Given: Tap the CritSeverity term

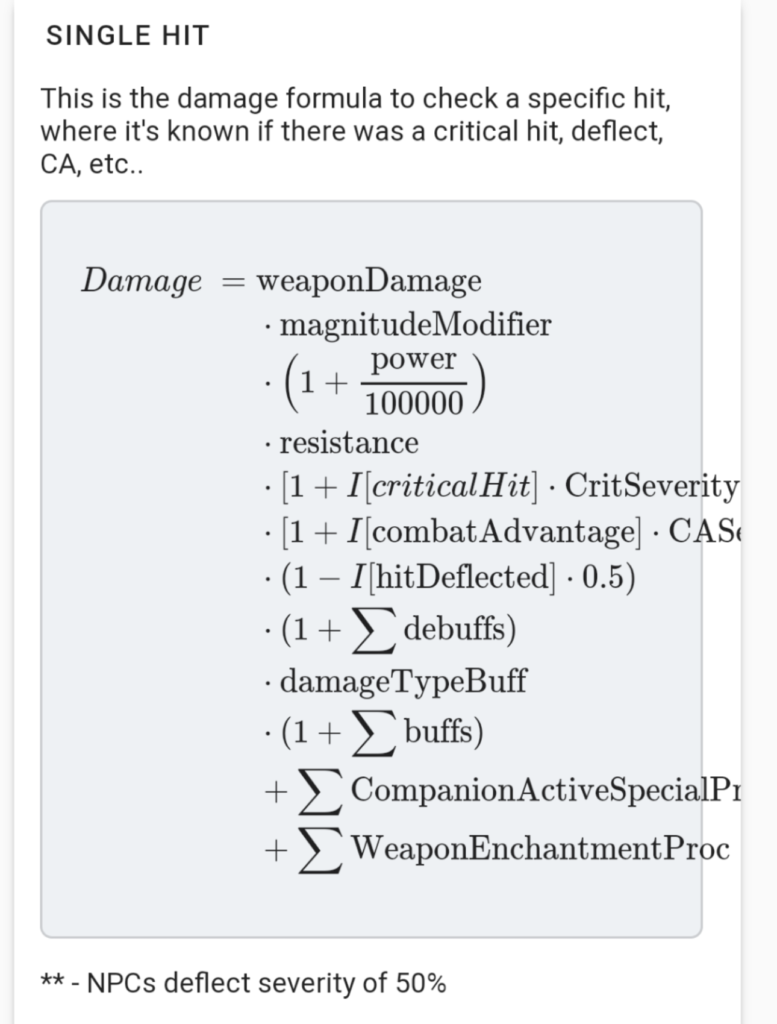Looking at the screenshot, I should (651, 487).
